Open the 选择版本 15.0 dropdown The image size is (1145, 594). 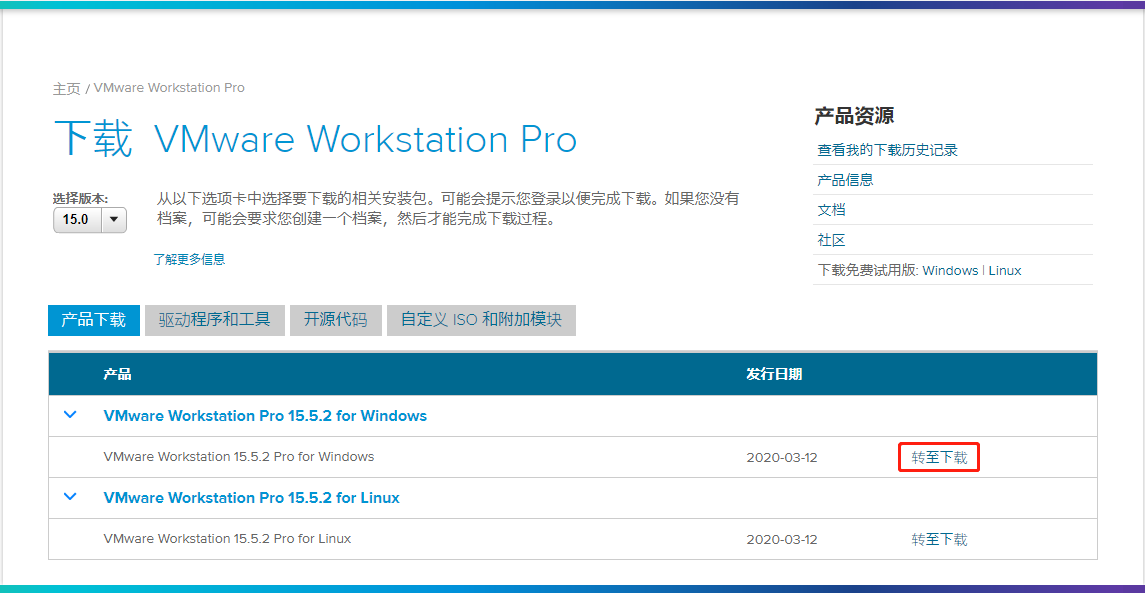point(90,219)
